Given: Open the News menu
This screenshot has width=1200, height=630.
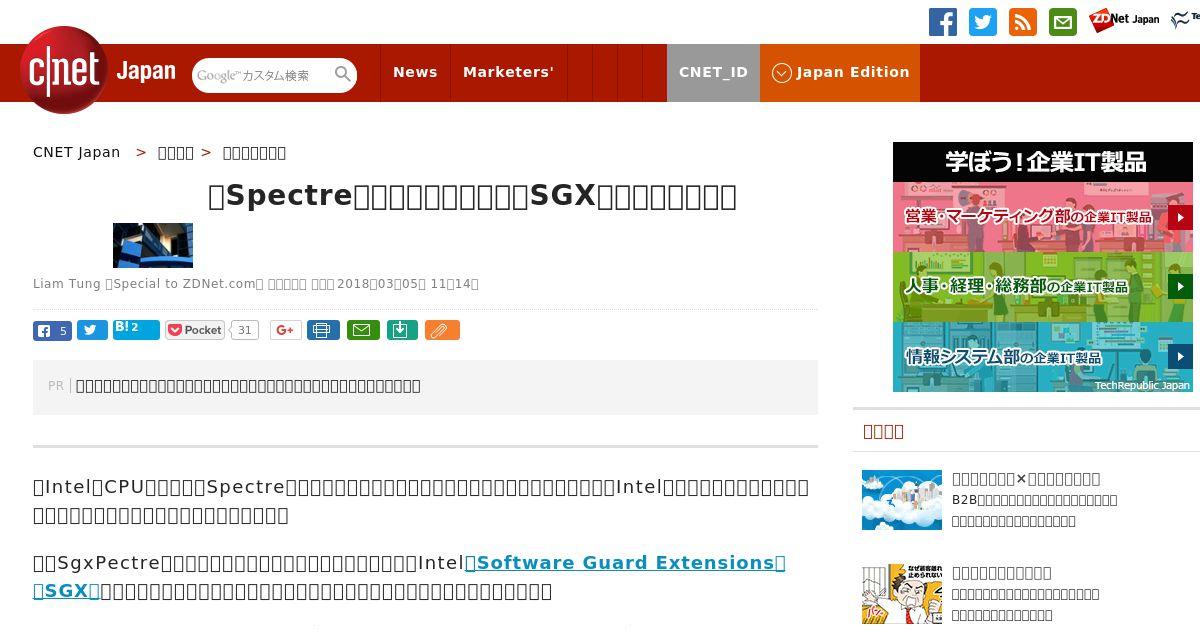Looking at the screenshot, I should click(x=415, y=72).
